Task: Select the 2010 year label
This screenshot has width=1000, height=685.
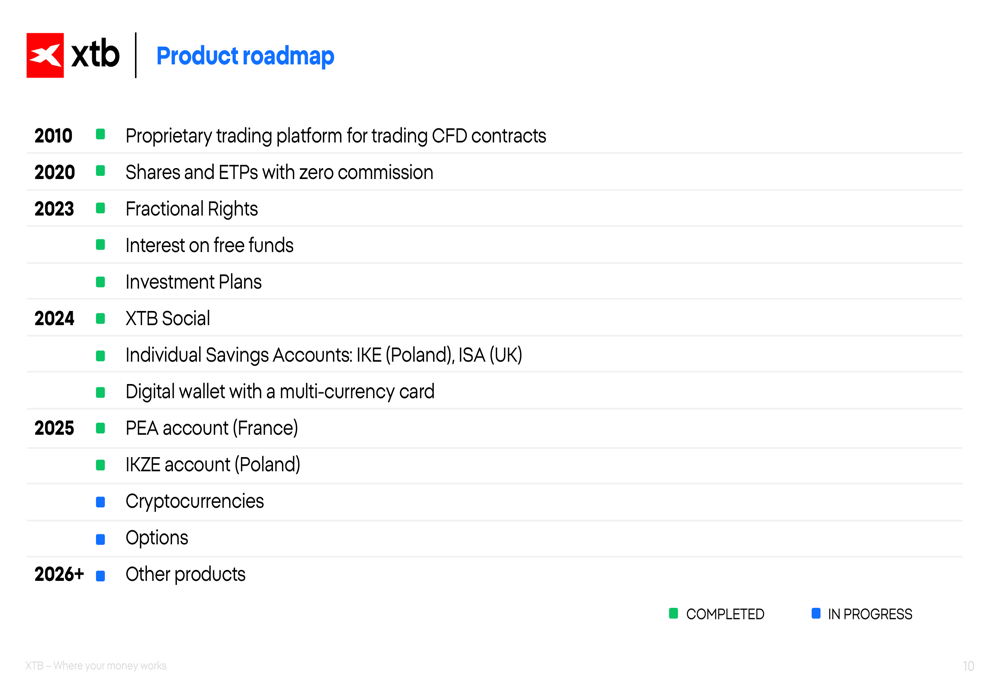Action: coord(53,136)
